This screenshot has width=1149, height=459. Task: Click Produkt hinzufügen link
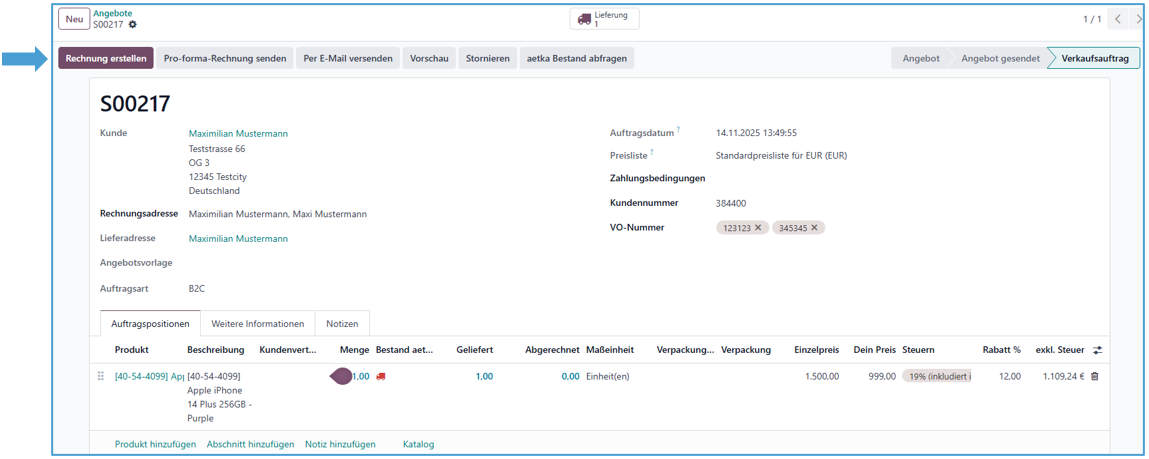tap(155, 444)
